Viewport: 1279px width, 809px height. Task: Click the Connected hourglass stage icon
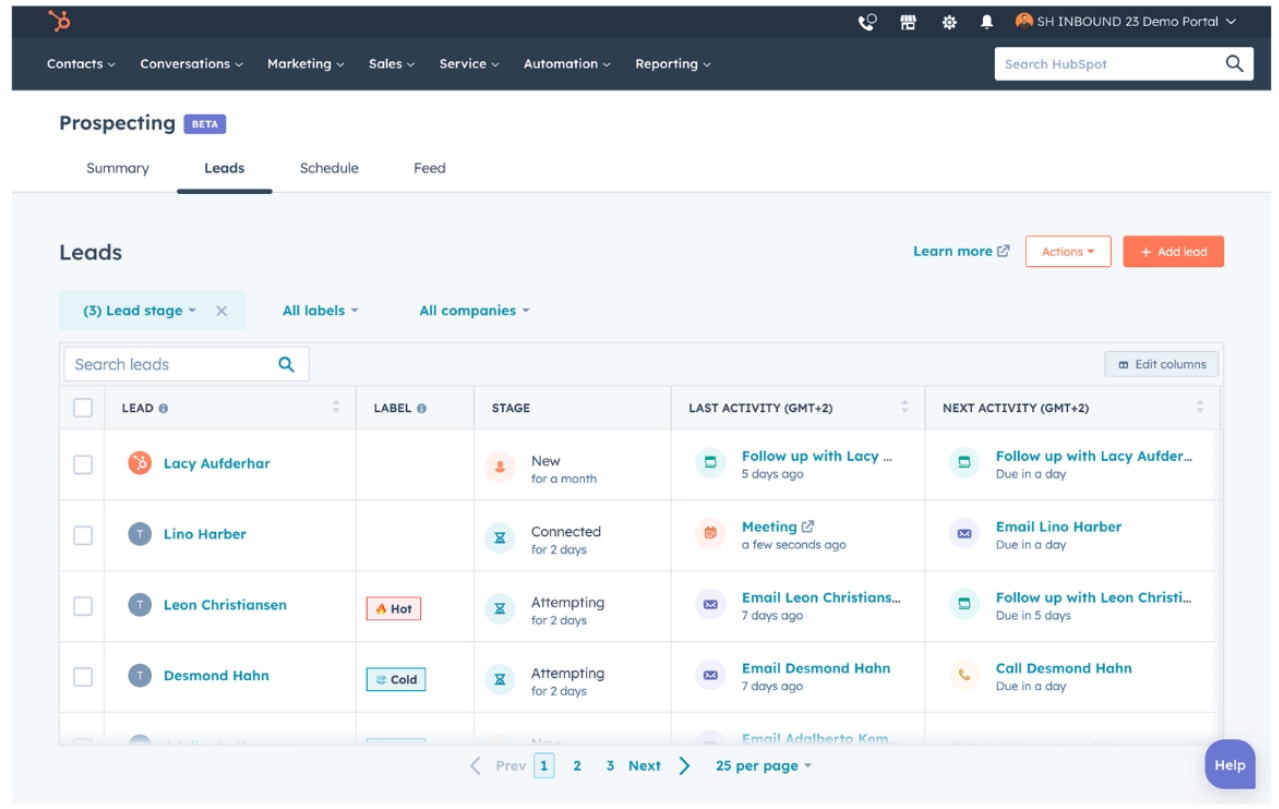tap(500, 538)
